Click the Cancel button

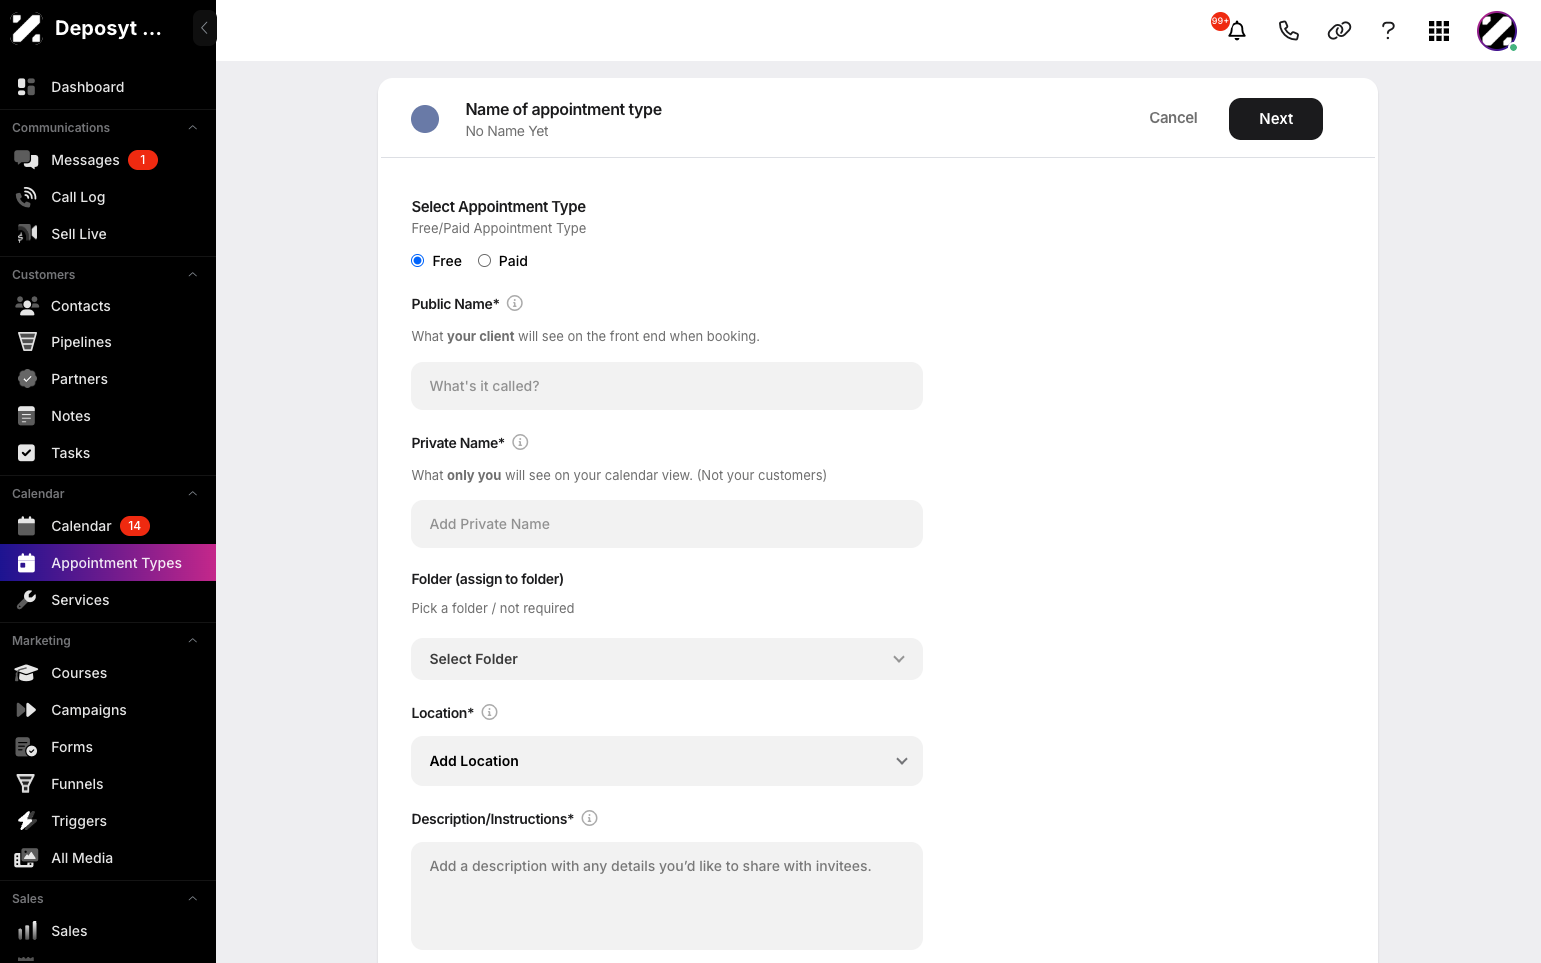[x=1173, y=118]
